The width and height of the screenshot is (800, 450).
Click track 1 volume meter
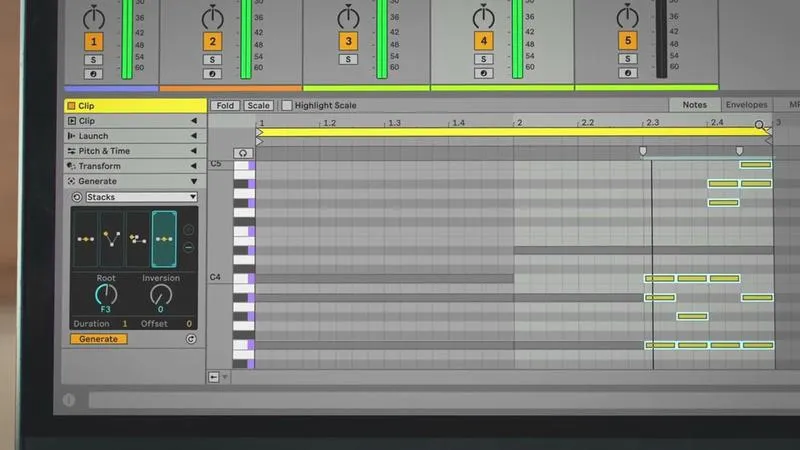point(127,39)
